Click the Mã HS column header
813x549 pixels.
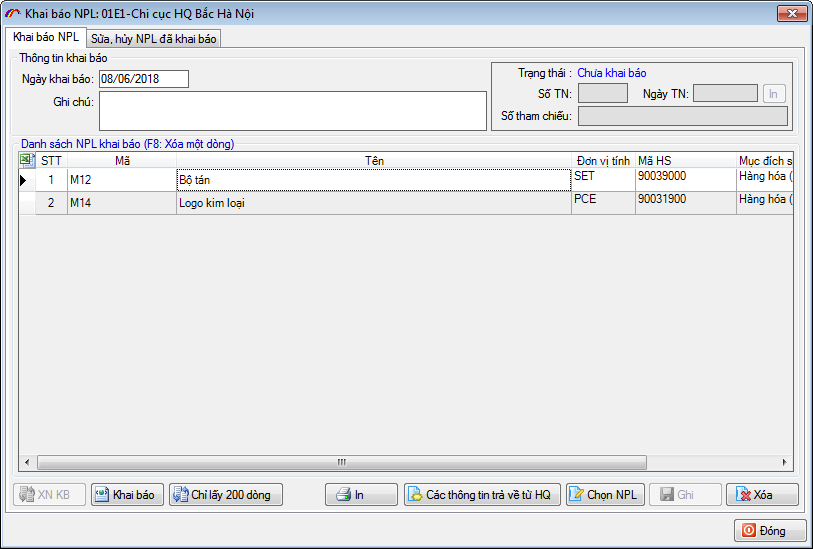click(683, 160)
